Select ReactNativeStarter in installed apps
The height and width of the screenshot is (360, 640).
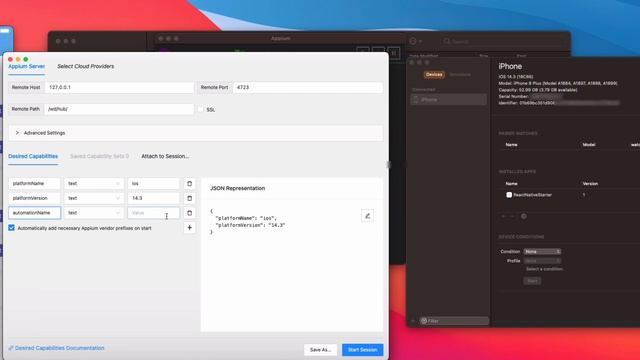[532, 195]
